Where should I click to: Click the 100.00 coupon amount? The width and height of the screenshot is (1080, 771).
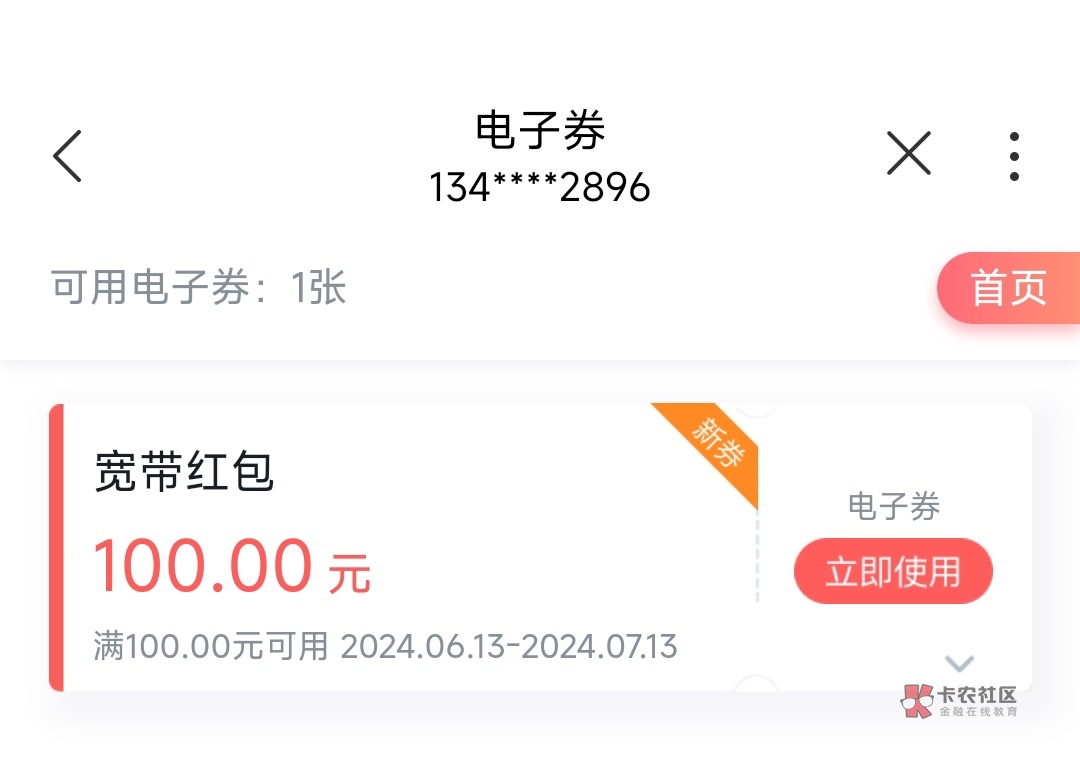[202, 566]
